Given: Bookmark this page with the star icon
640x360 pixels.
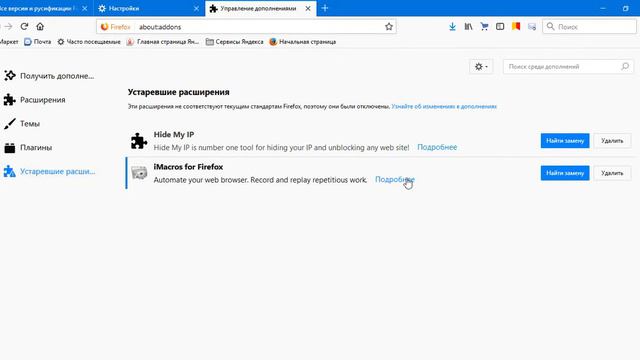Looking at the screenshot, I should click(x=389, y=27).
